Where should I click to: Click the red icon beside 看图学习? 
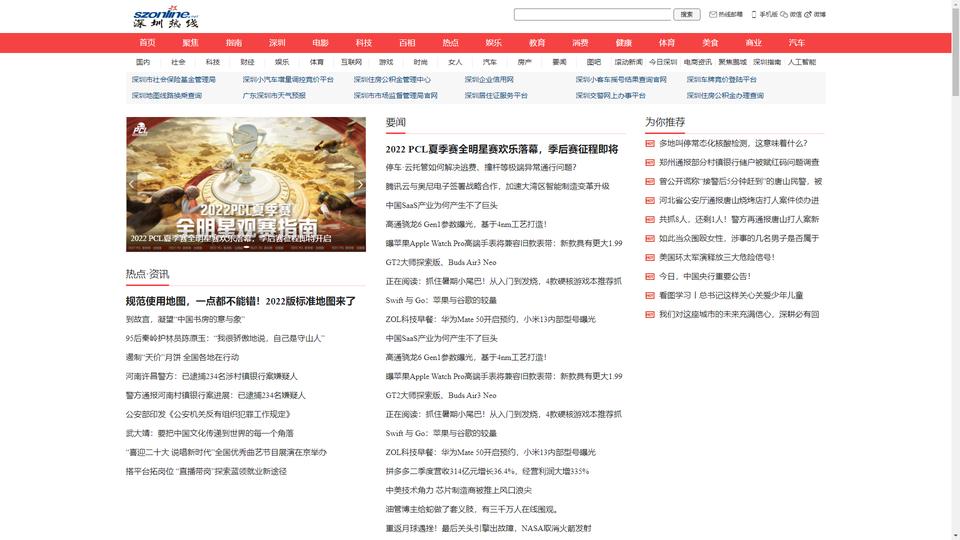(650, 295)
